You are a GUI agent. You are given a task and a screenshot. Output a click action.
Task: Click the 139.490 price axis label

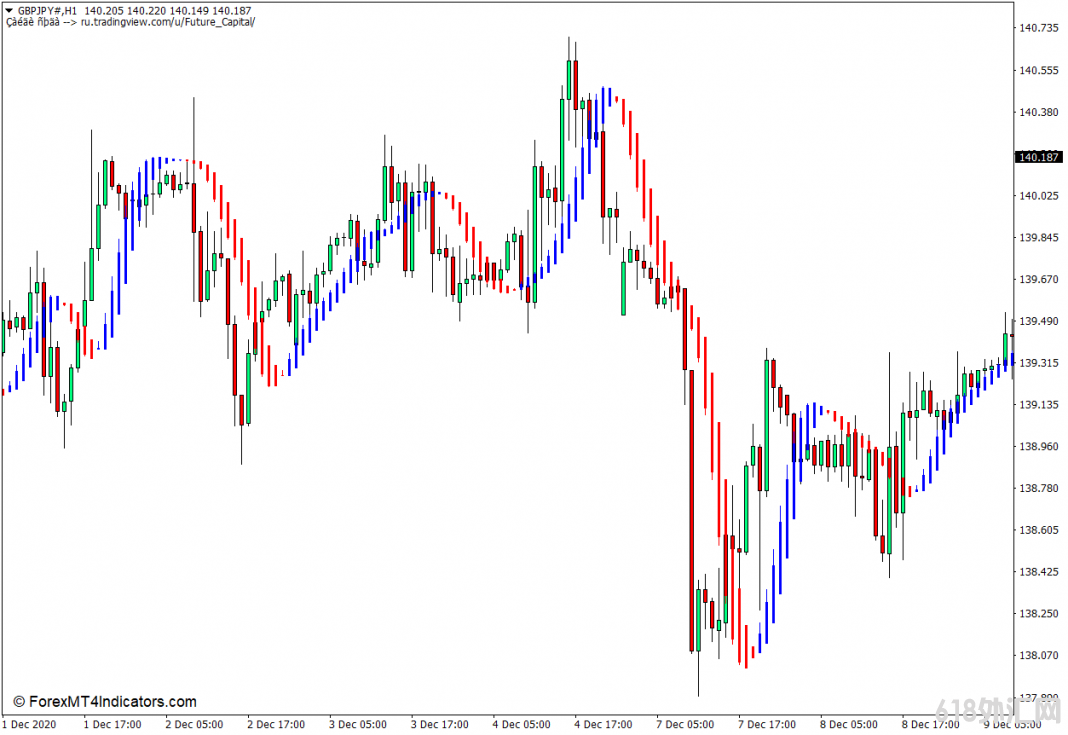(x=1039, y=322)
